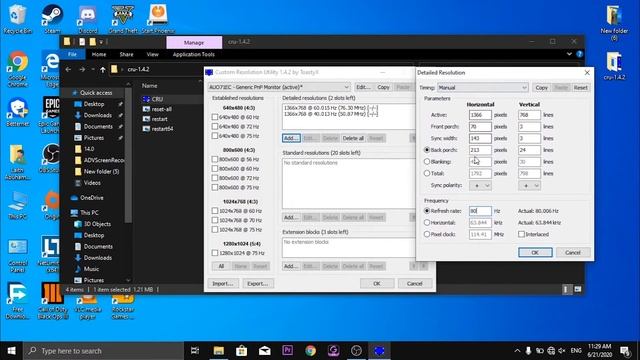Select the Back porch radio button
This screenshot has height=360, width=640.
[x=427, y=150]
